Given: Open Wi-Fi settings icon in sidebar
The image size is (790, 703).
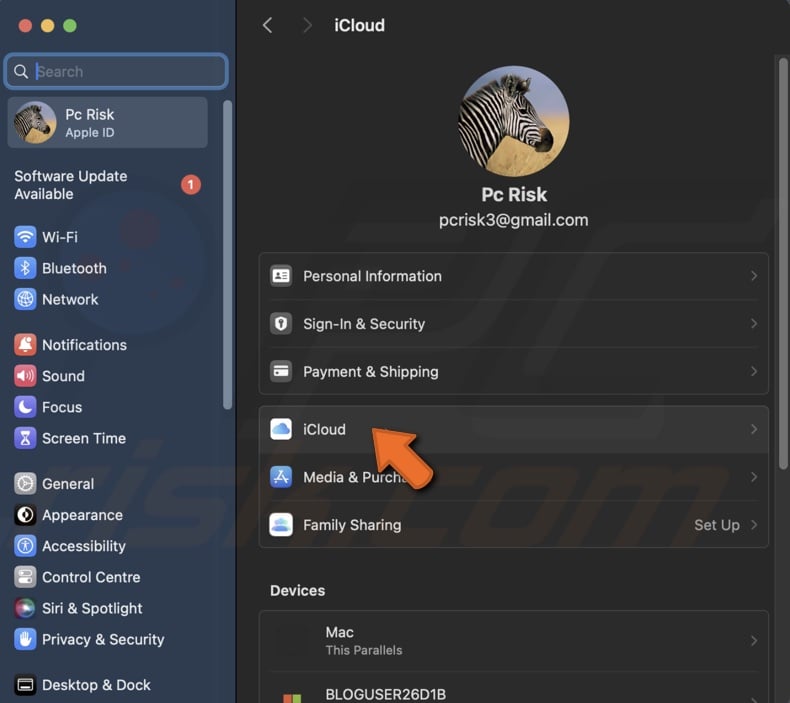Looking at the screenshot, I should pos(25,237).
